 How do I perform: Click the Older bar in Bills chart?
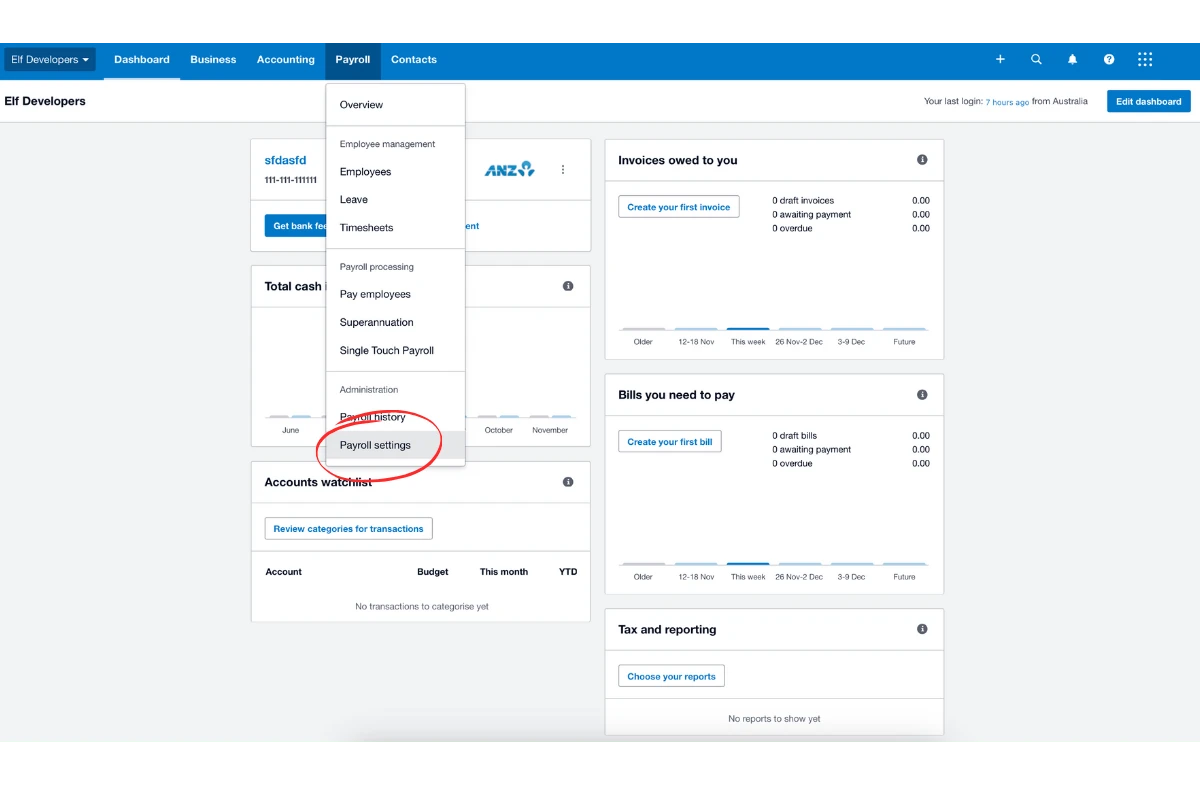[x=643, y=564]
